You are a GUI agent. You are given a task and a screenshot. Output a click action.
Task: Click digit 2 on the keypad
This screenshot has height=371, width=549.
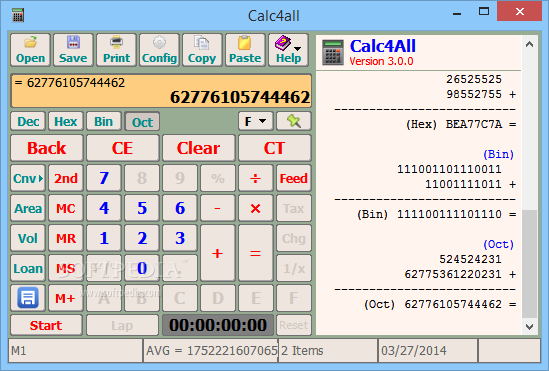pyautogui.click(x=142, y=238)
